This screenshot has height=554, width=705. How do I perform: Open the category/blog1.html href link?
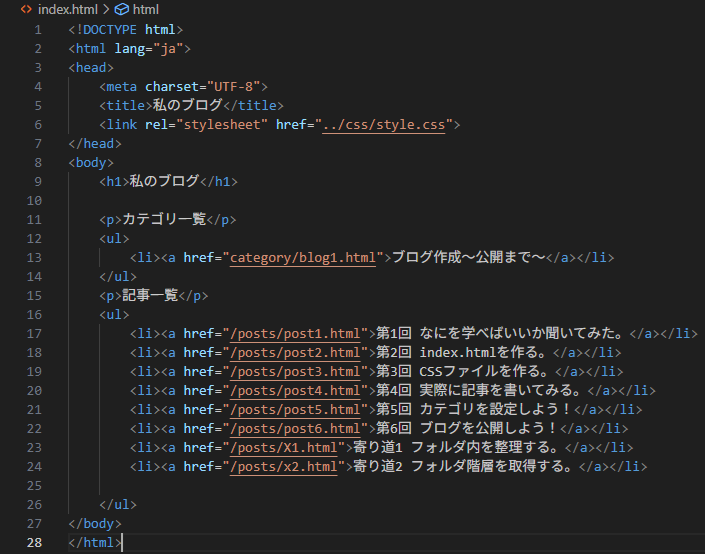pyautogui.click(x=303, y=258)
